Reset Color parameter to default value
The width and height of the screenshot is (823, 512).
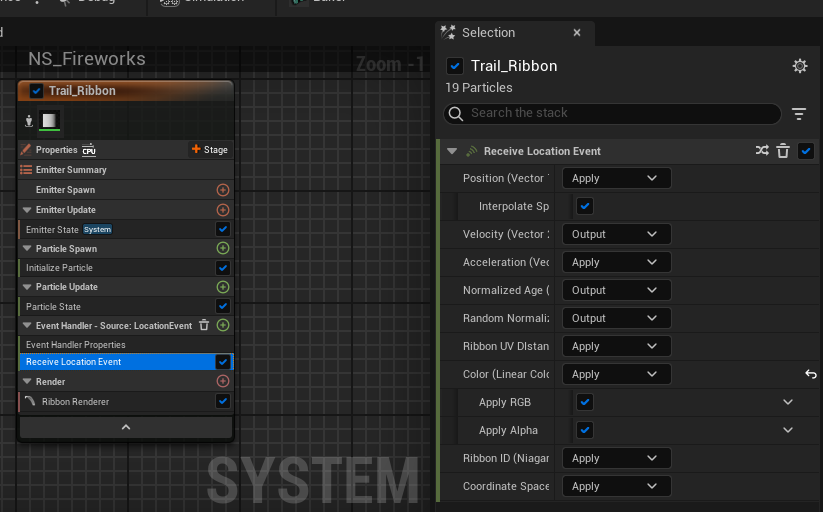click(811, 374)
